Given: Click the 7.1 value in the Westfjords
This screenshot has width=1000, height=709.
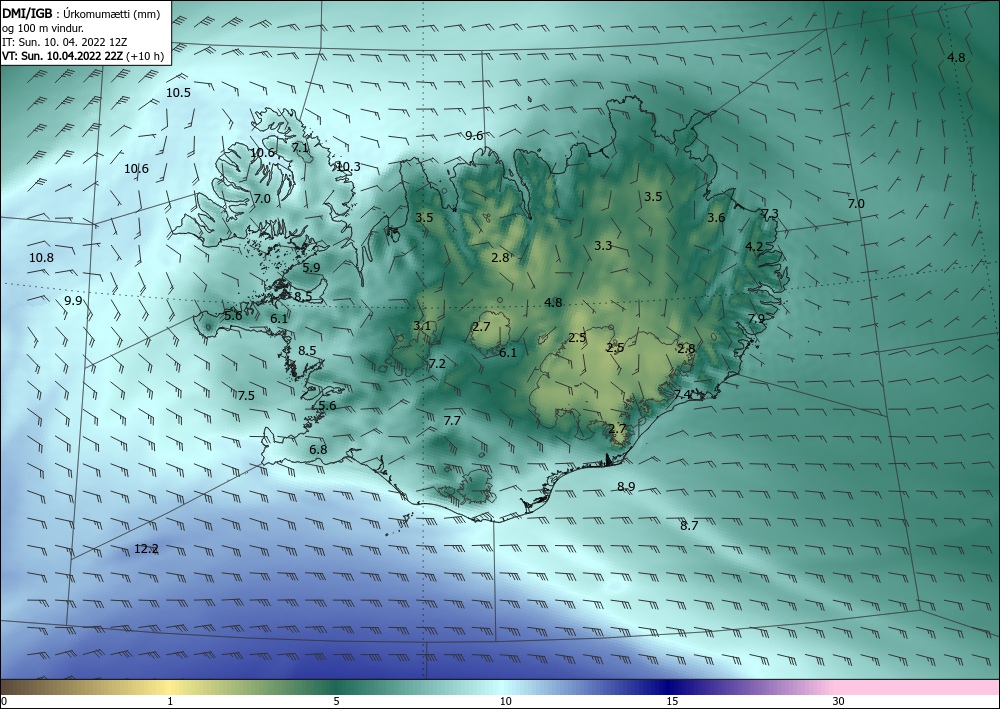Looking at the screenshot, I should 300,147.
